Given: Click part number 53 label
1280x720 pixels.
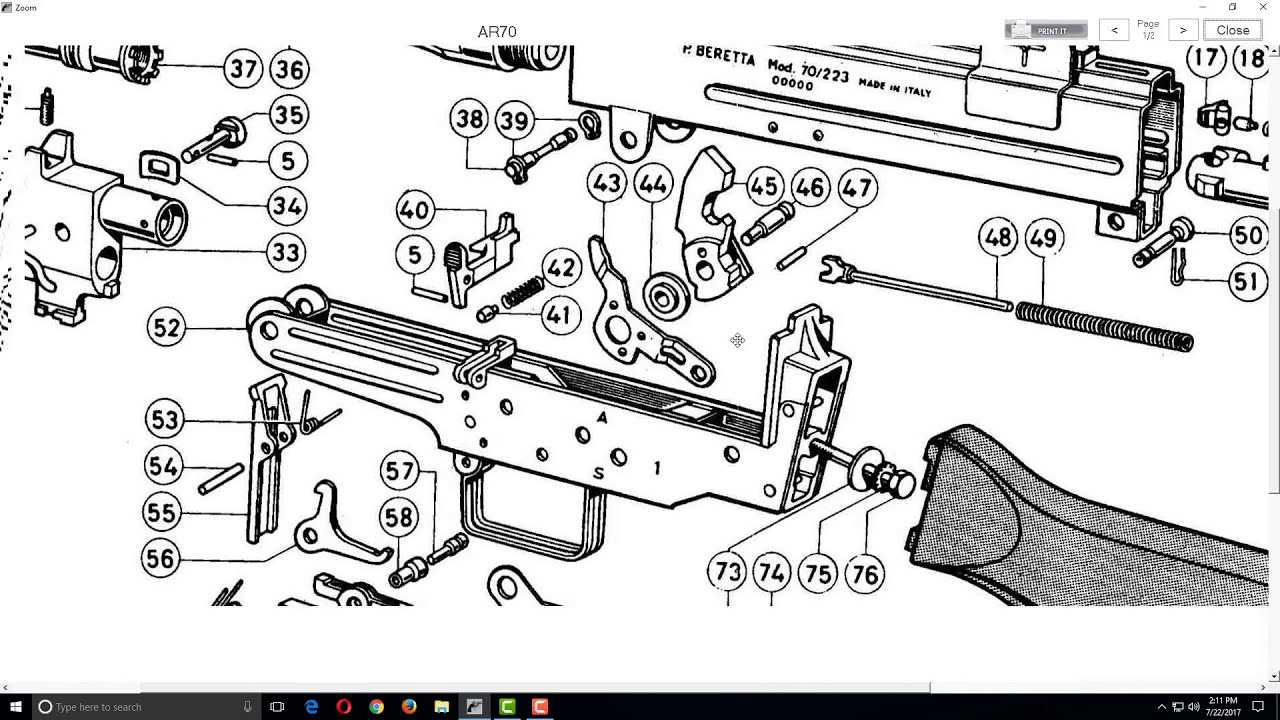Looking at the screenshot, I should coord(164,420).
